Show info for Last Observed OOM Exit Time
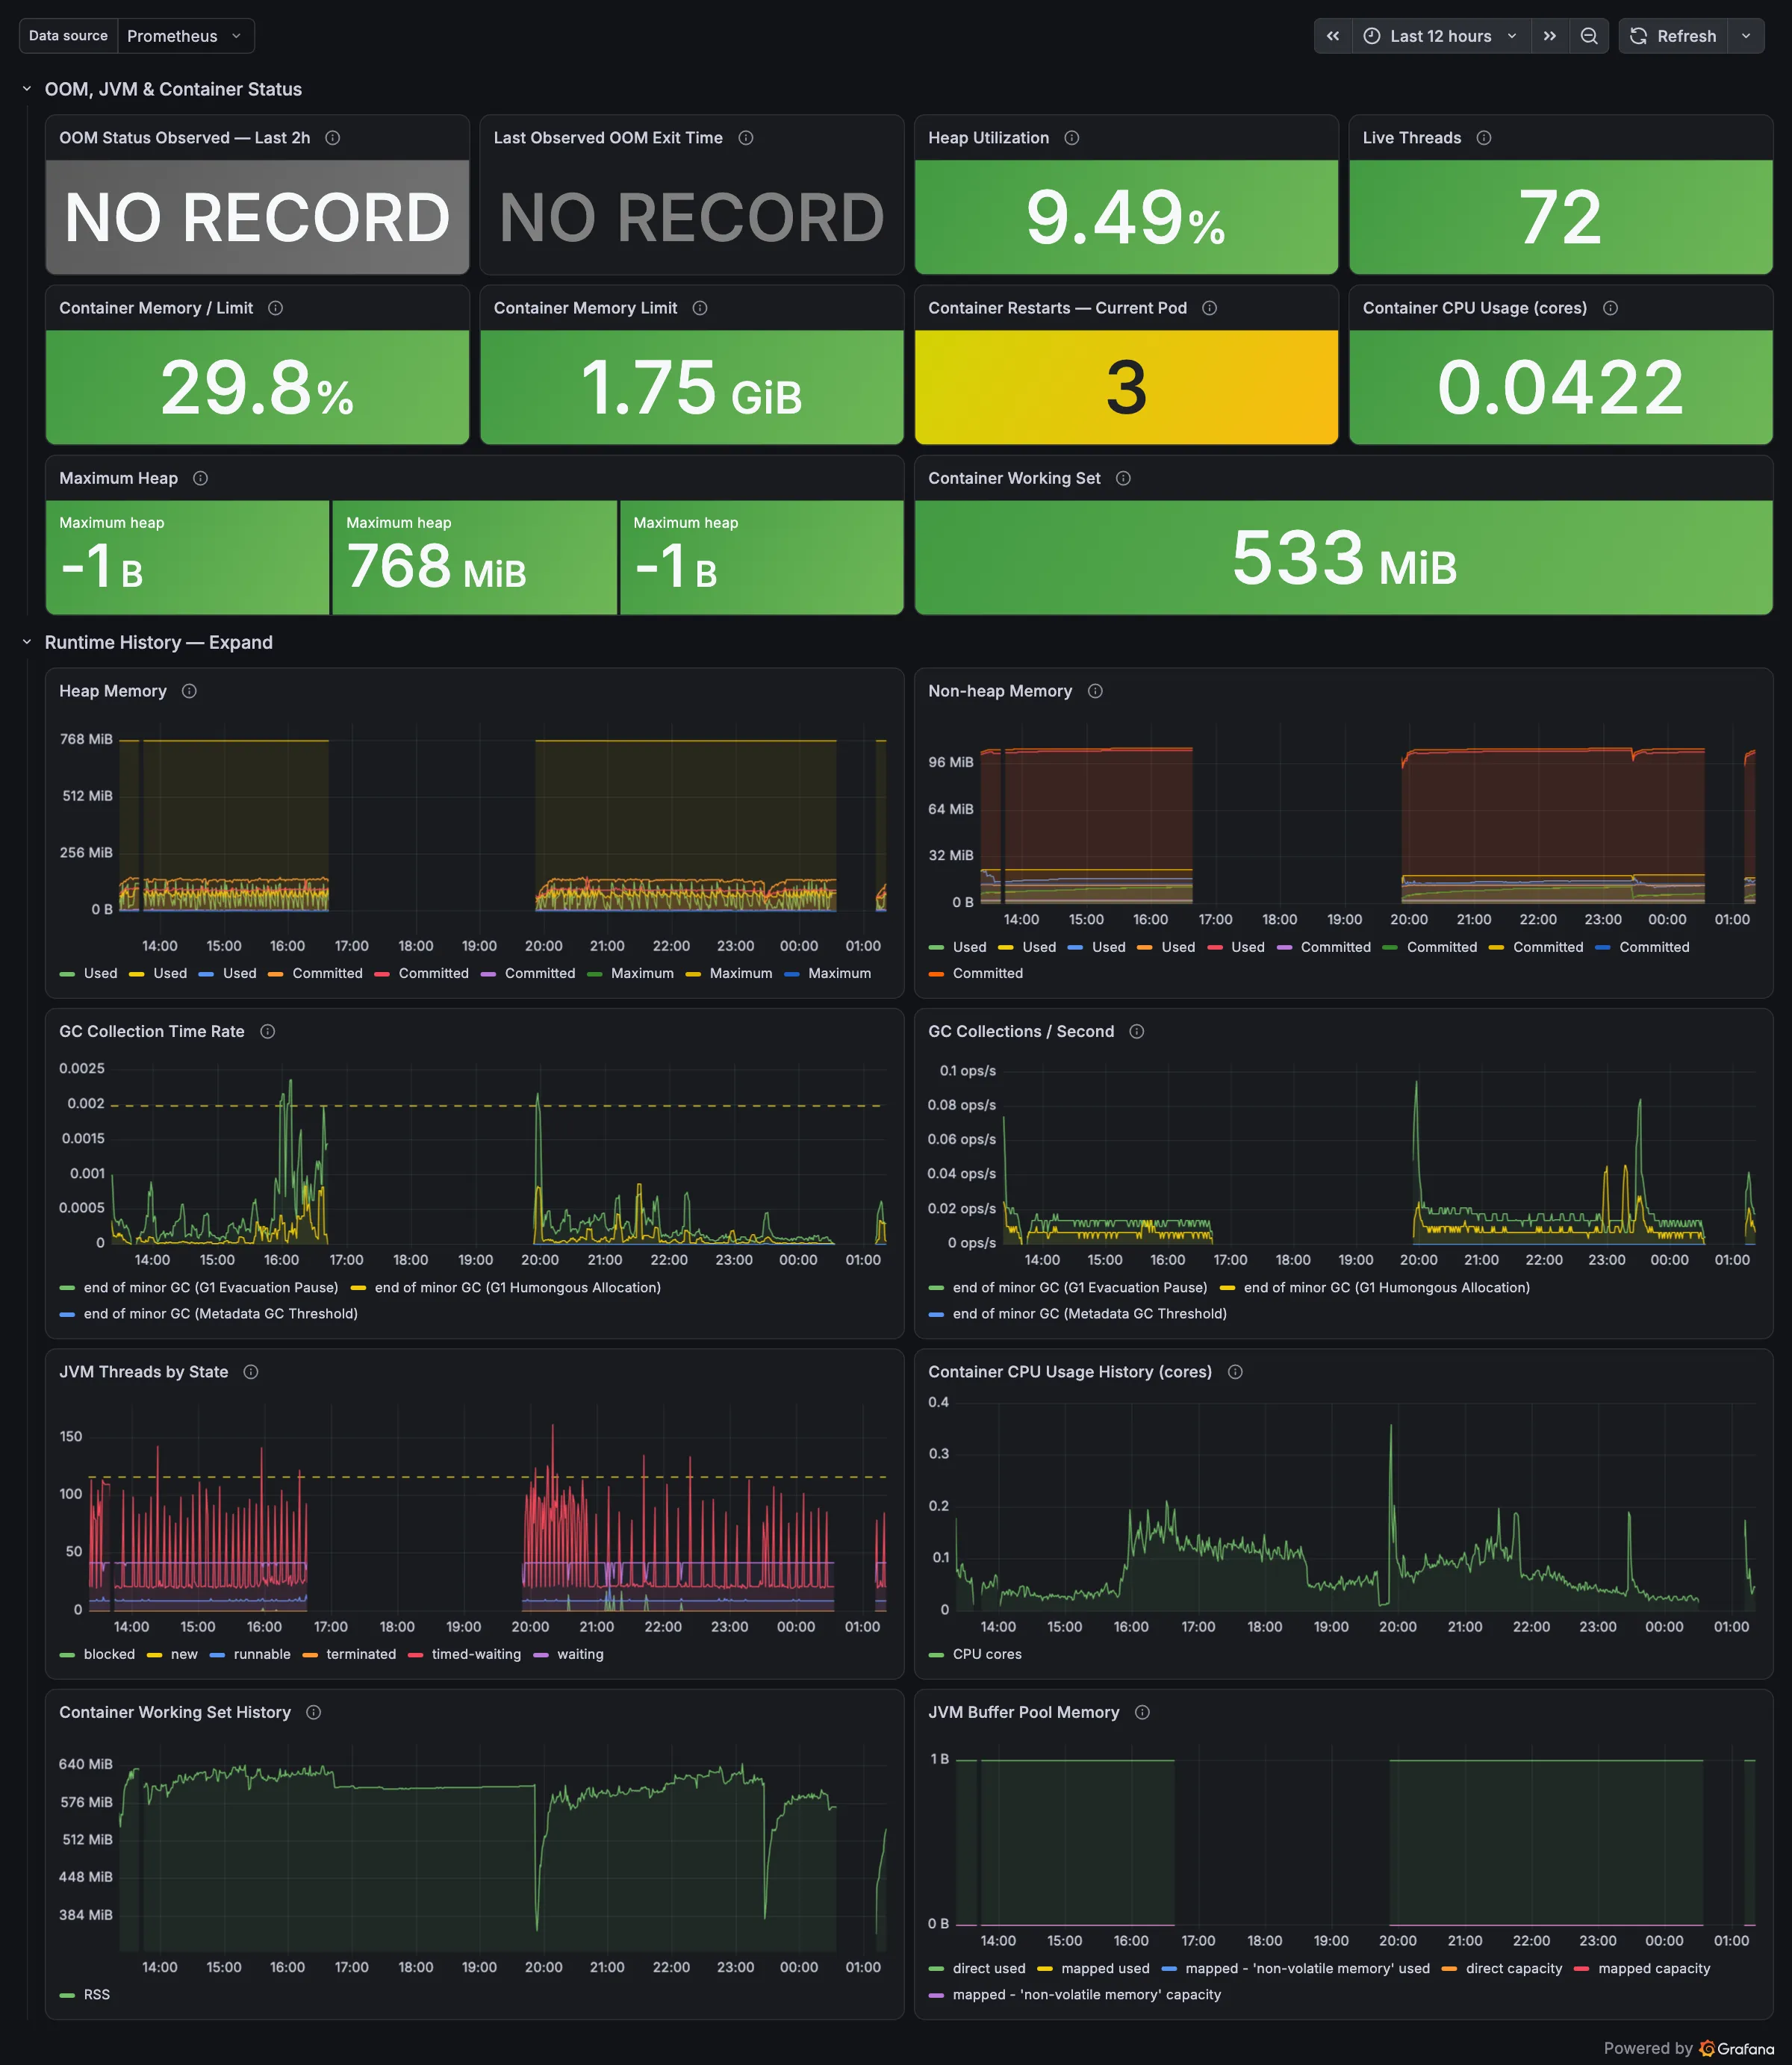This screenshot has height=2065, width=1792. [x=746, y=138]
